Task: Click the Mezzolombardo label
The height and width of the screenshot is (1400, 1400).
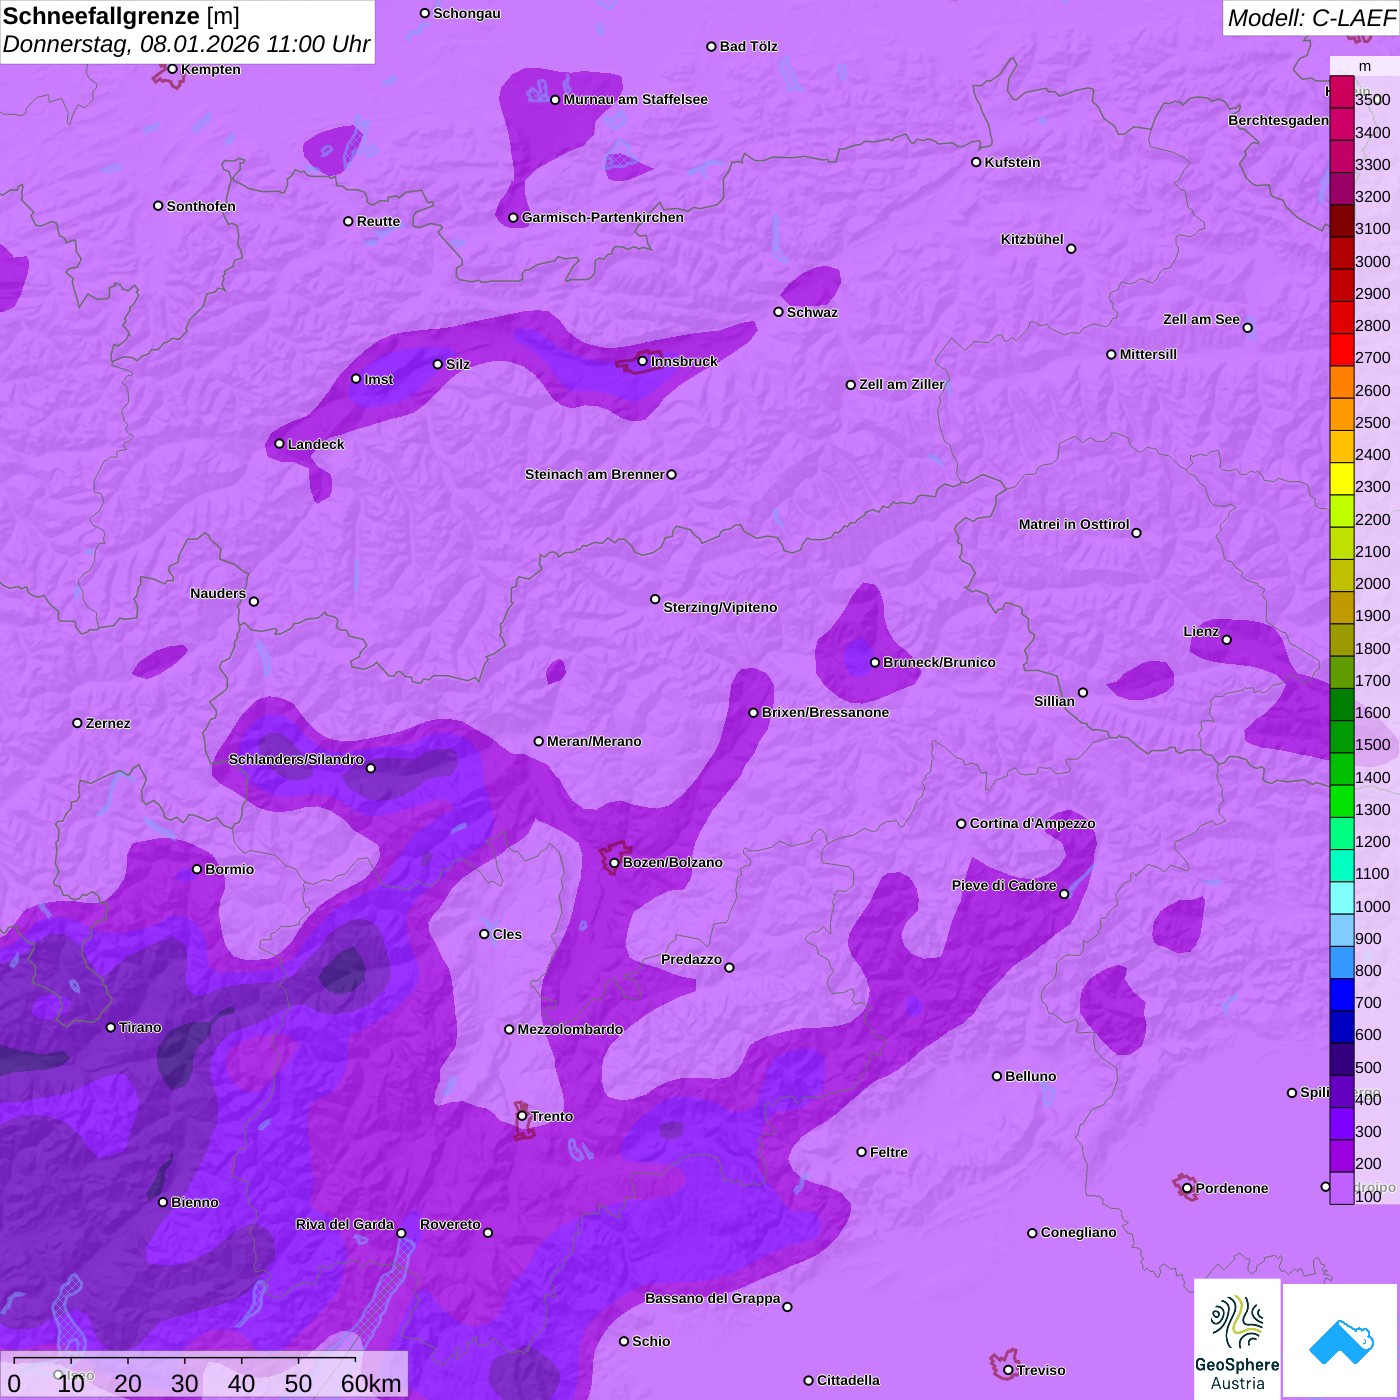Action: [570, 1029]
